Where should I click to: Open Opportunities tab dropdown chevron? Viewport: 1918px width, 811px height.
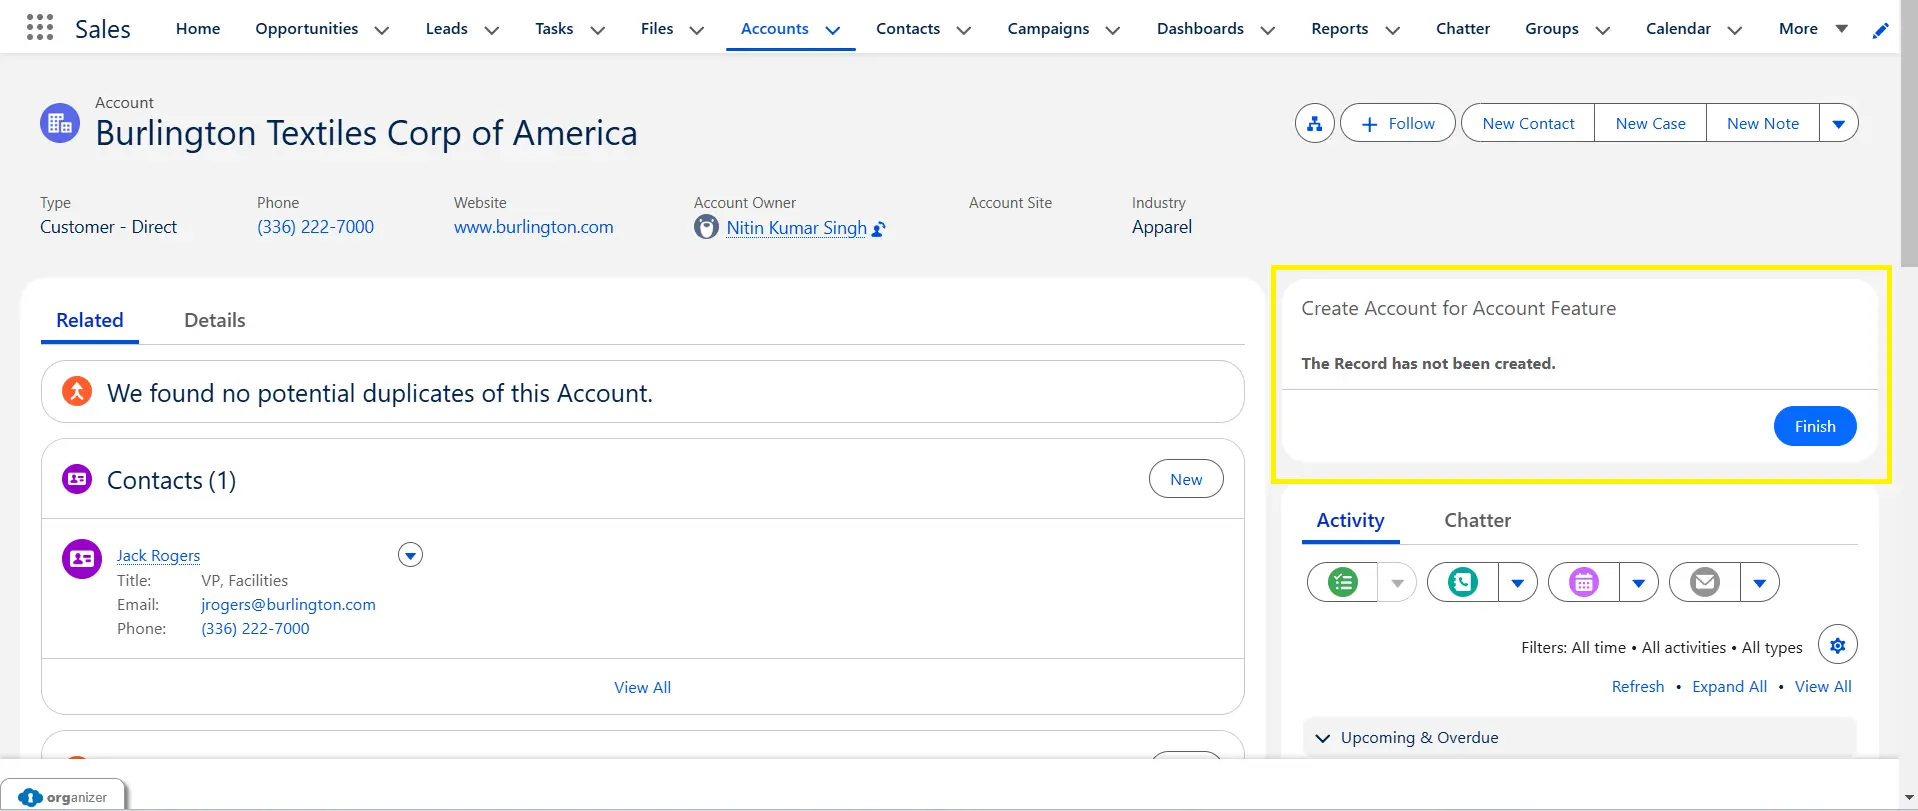381,30
